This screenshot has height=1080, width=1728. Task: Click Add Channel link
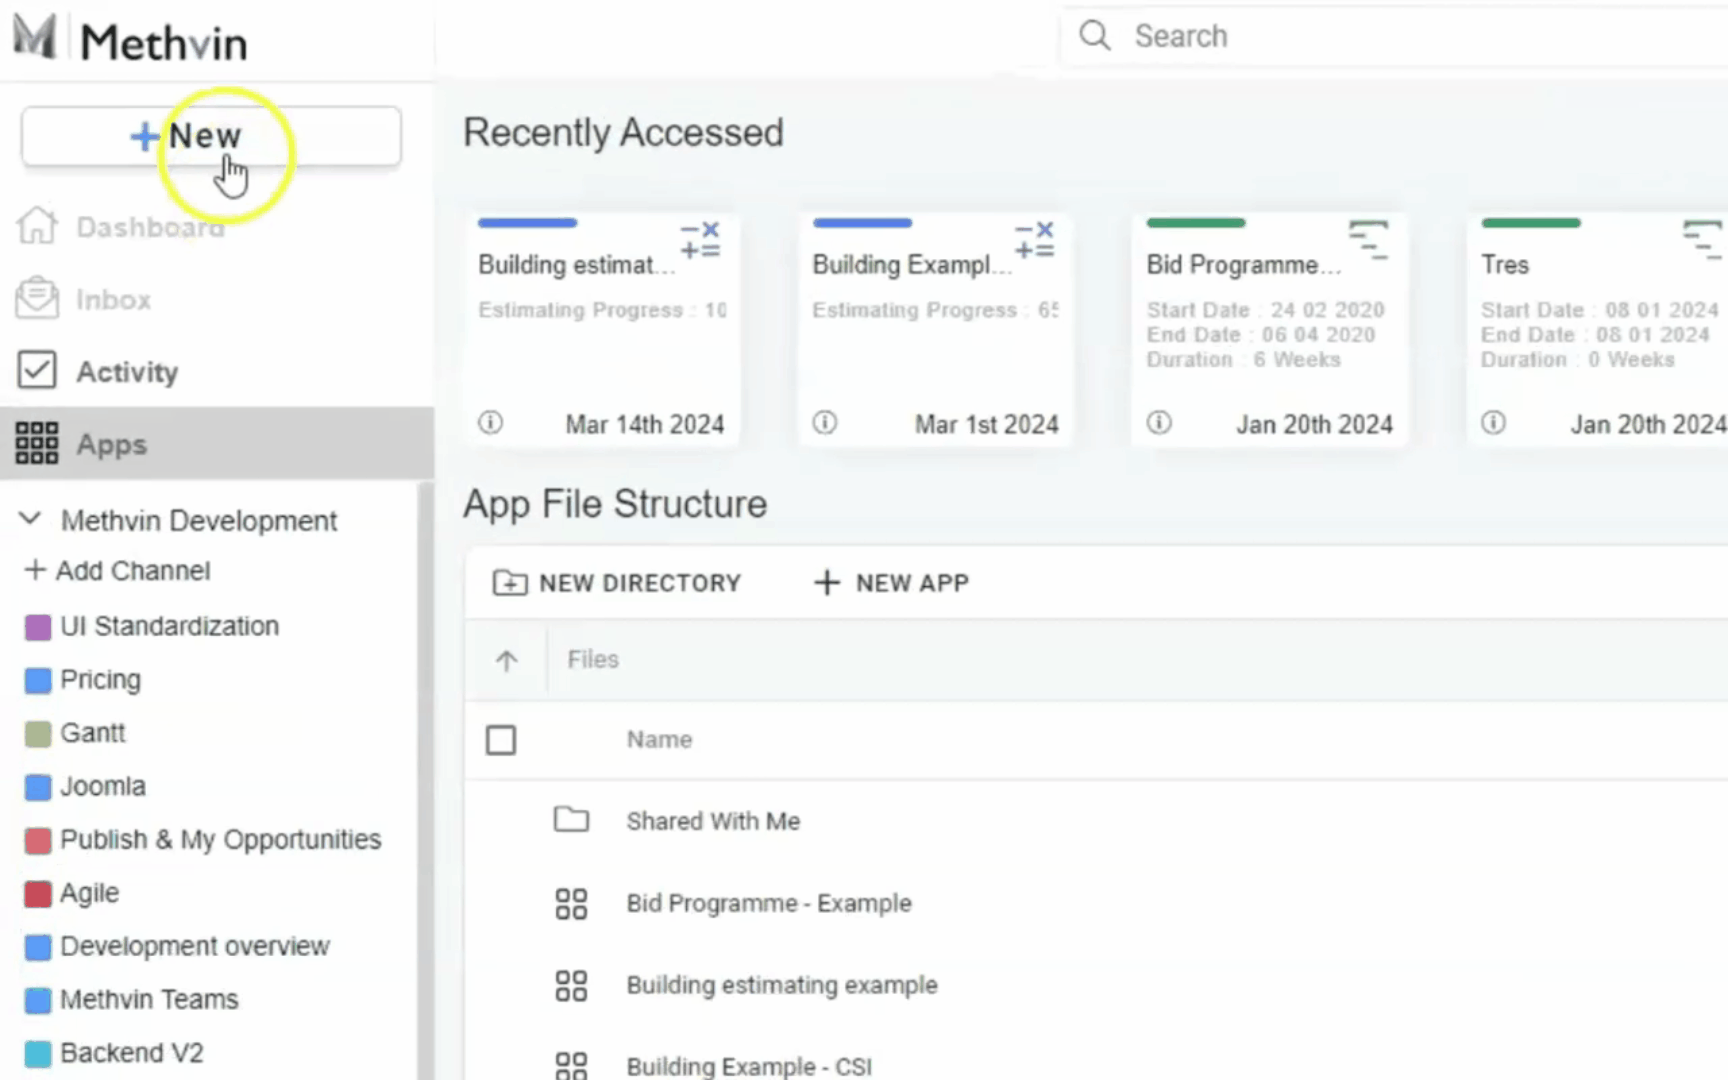click(x=118, y=570)
